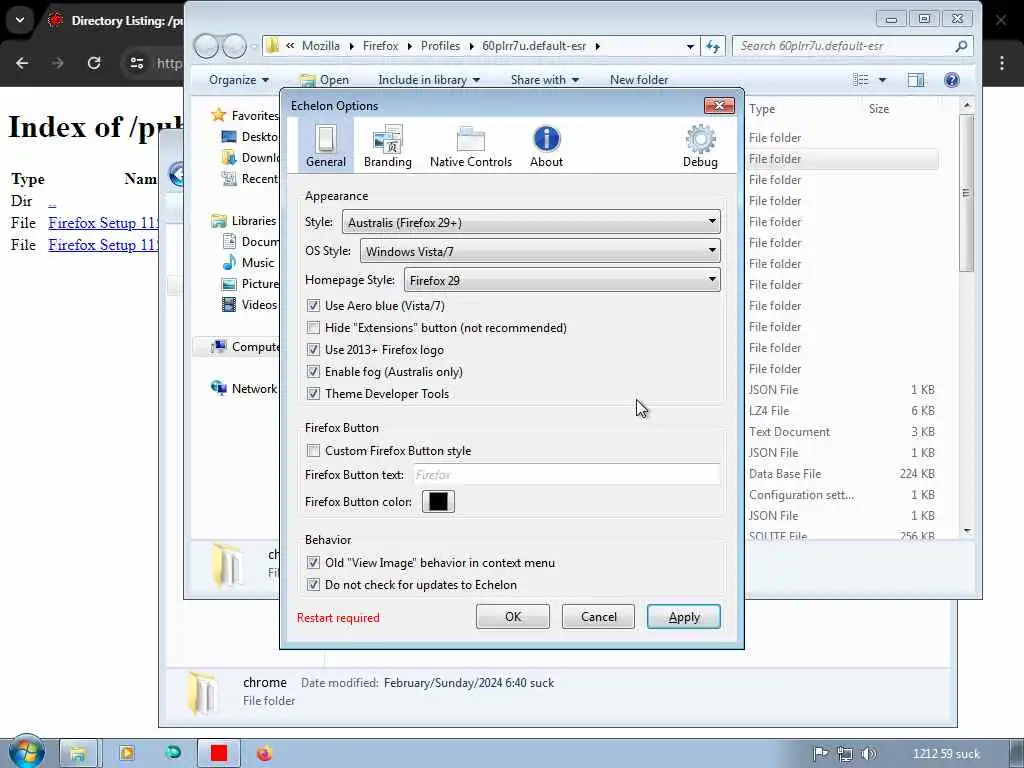Image resolution: width=1024 pixels, height=768 pixels.
Task: Click the site info icon in address bar
Action: click(136, 63)
